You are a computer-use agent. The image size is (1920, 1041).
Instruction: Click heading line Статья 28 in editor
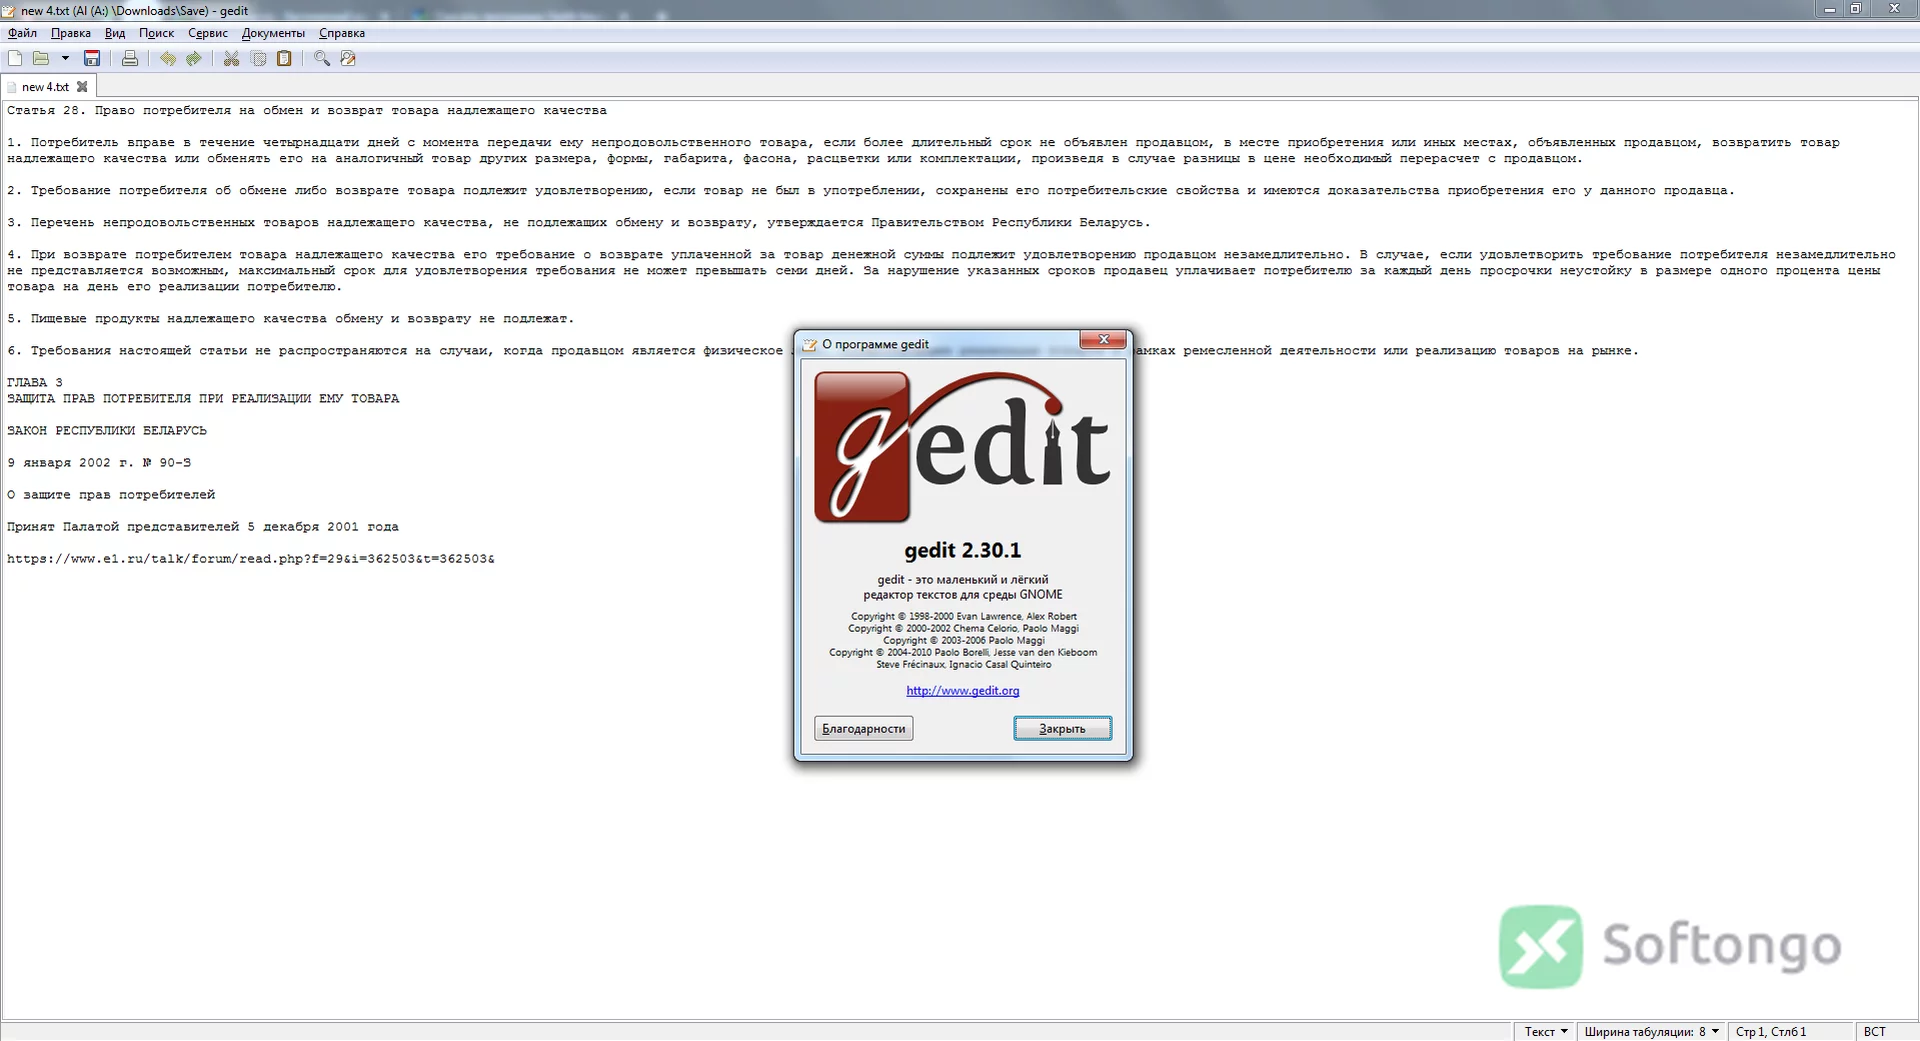pyautogui.click(x=307, y=111)
